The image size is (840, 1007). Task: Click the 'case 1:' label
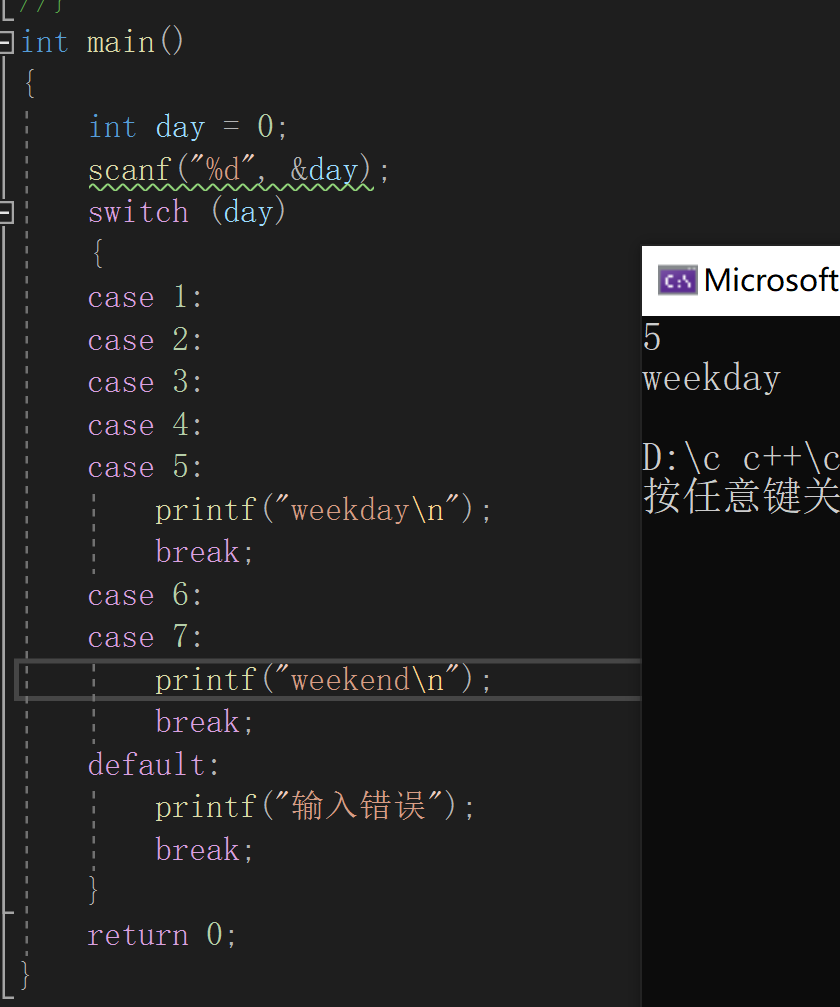point(145,297)
